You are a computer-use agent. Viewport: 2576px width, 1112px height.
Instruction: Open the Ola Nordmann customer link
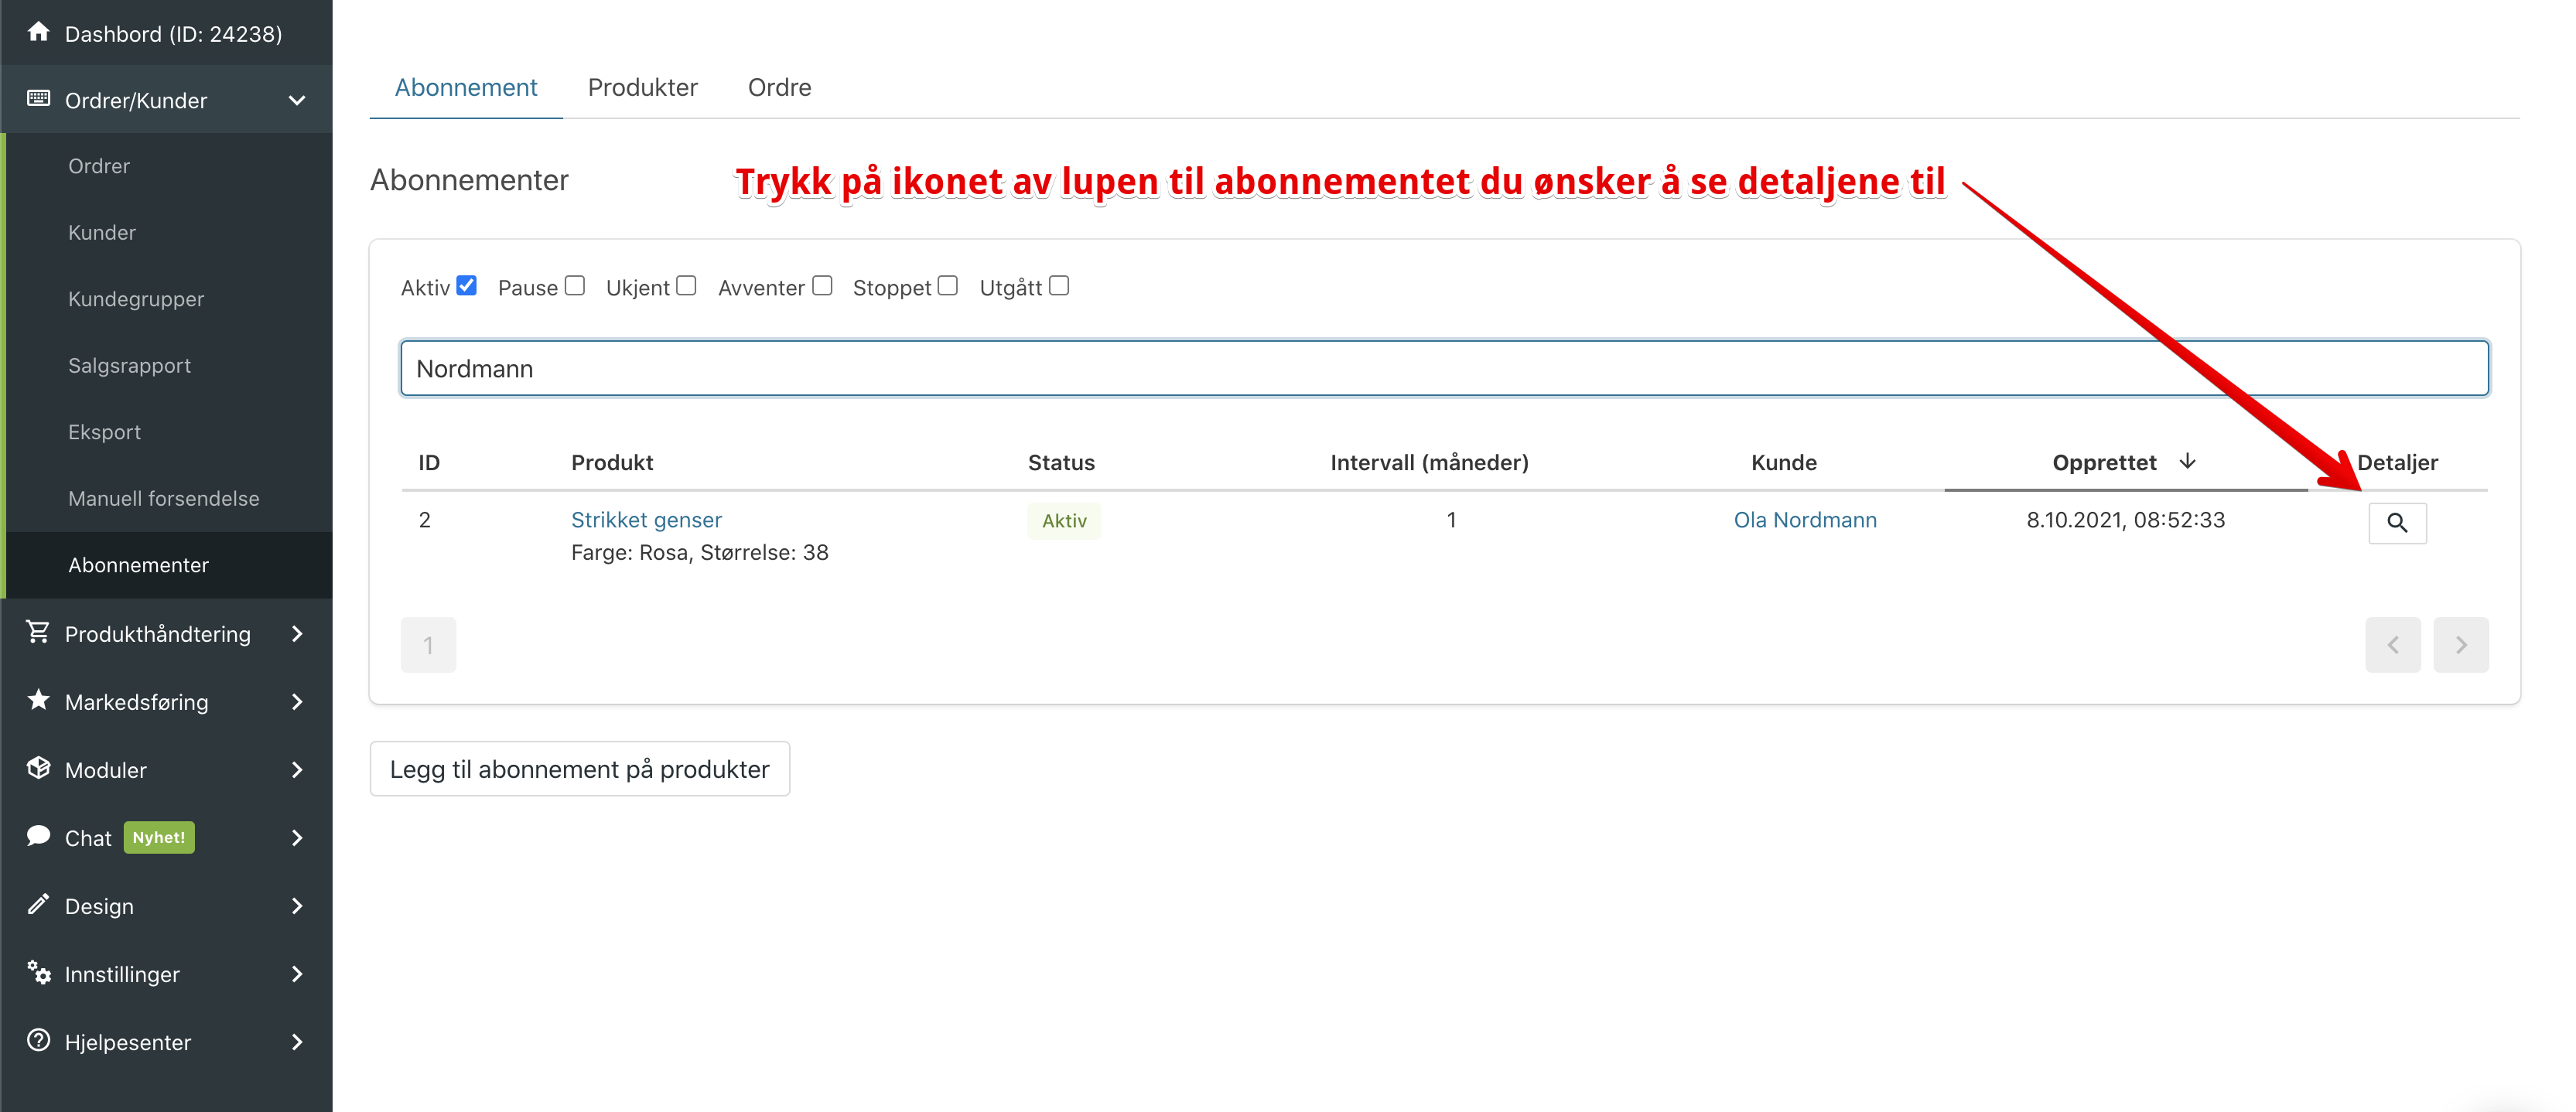1805,520
